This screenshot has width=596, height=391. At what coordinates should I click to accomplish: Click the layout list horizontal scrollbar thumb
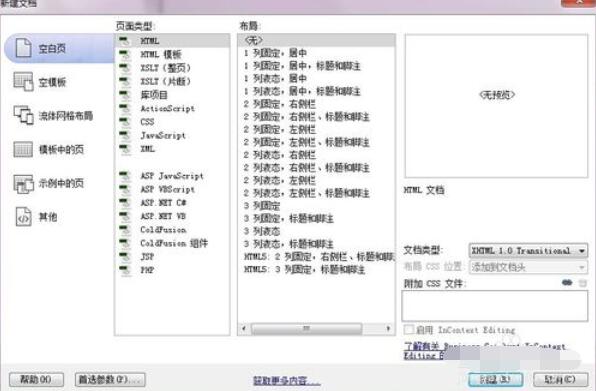(x=306, y=328)
